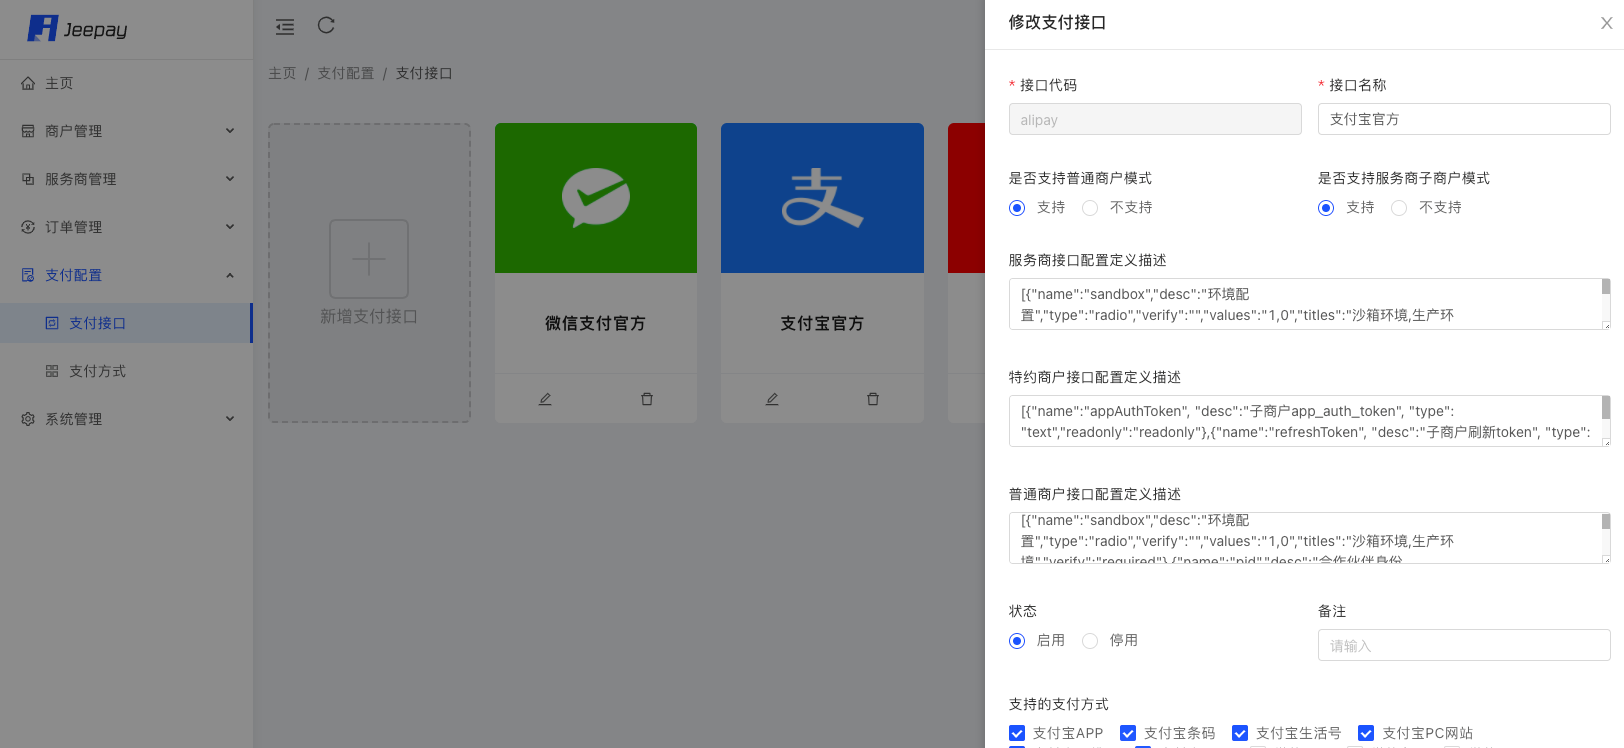Set 状态 to 停用
Viewport: 1624px width, 748px height.
(x=1090, y=641)
